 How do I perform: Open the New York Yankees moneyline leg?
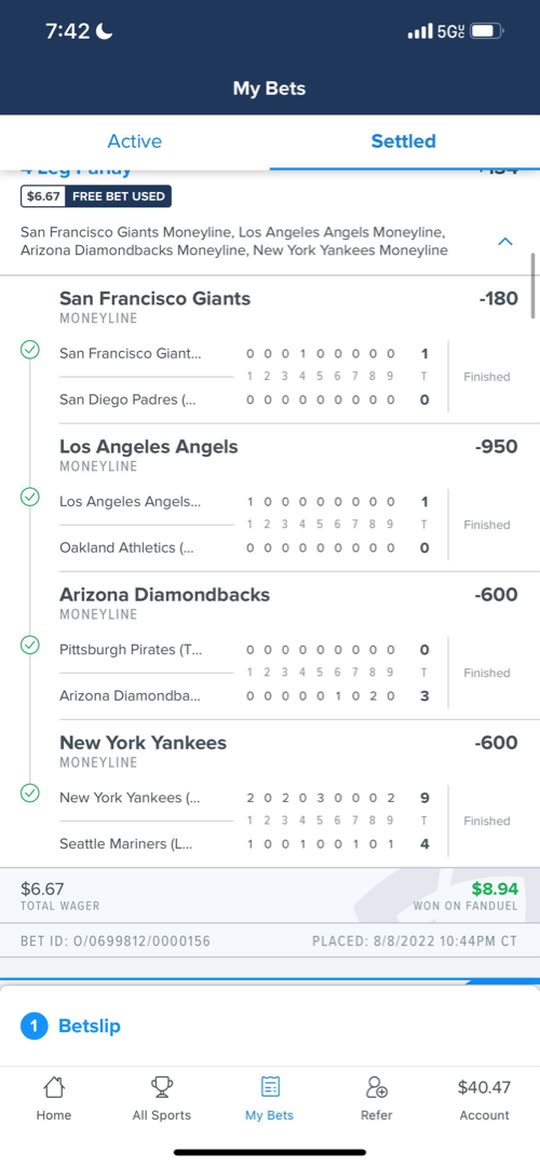coord(143,742)
